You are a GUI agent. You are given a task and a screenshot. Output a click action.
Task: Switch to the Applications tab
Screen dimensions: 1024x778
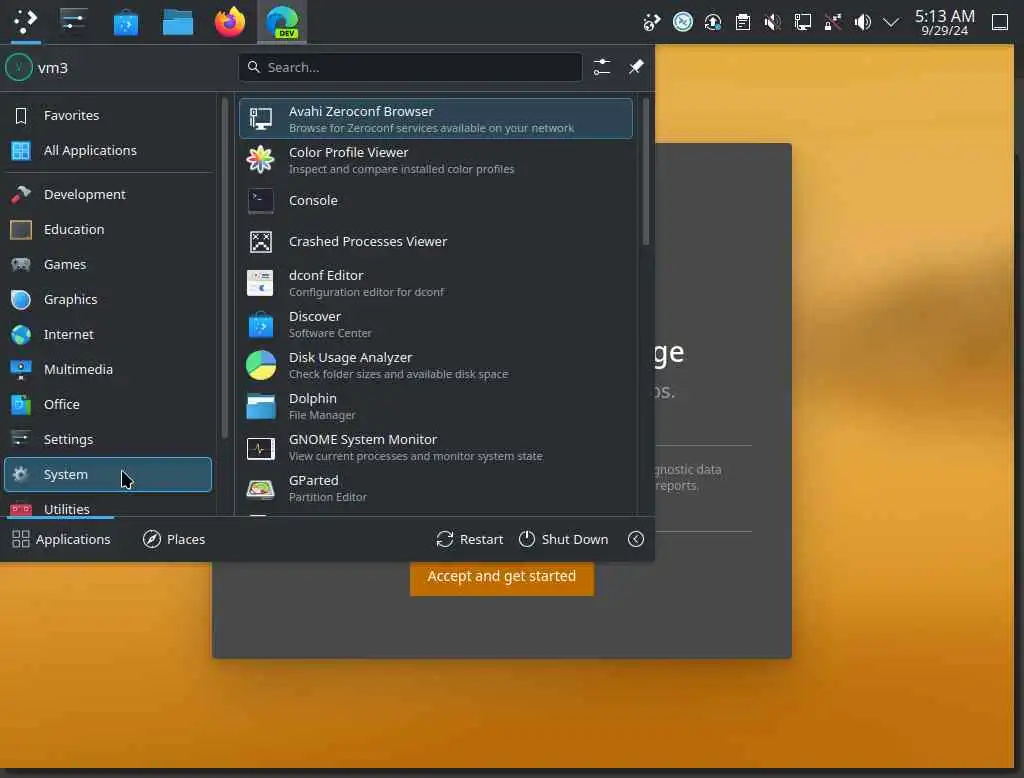click(x=61, y=539)
